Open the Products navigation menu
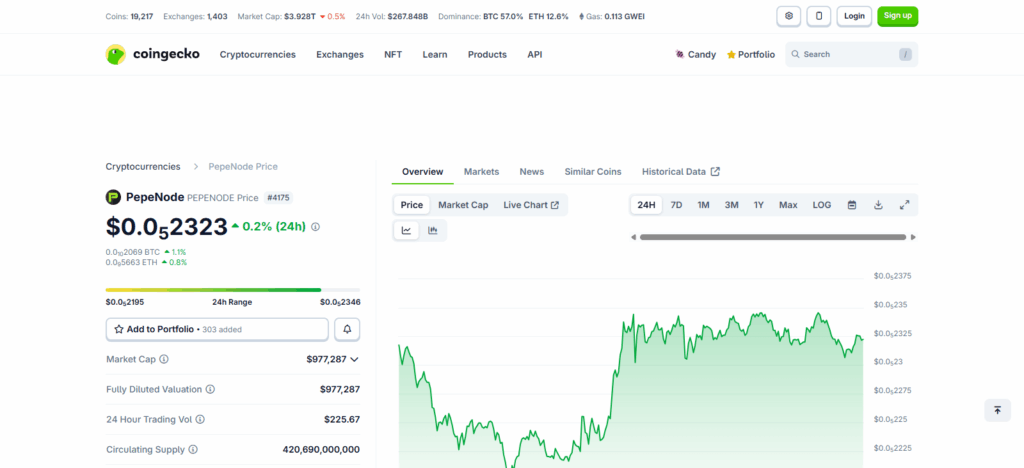Screen dimensions: 1024x468 click(487, 55)
